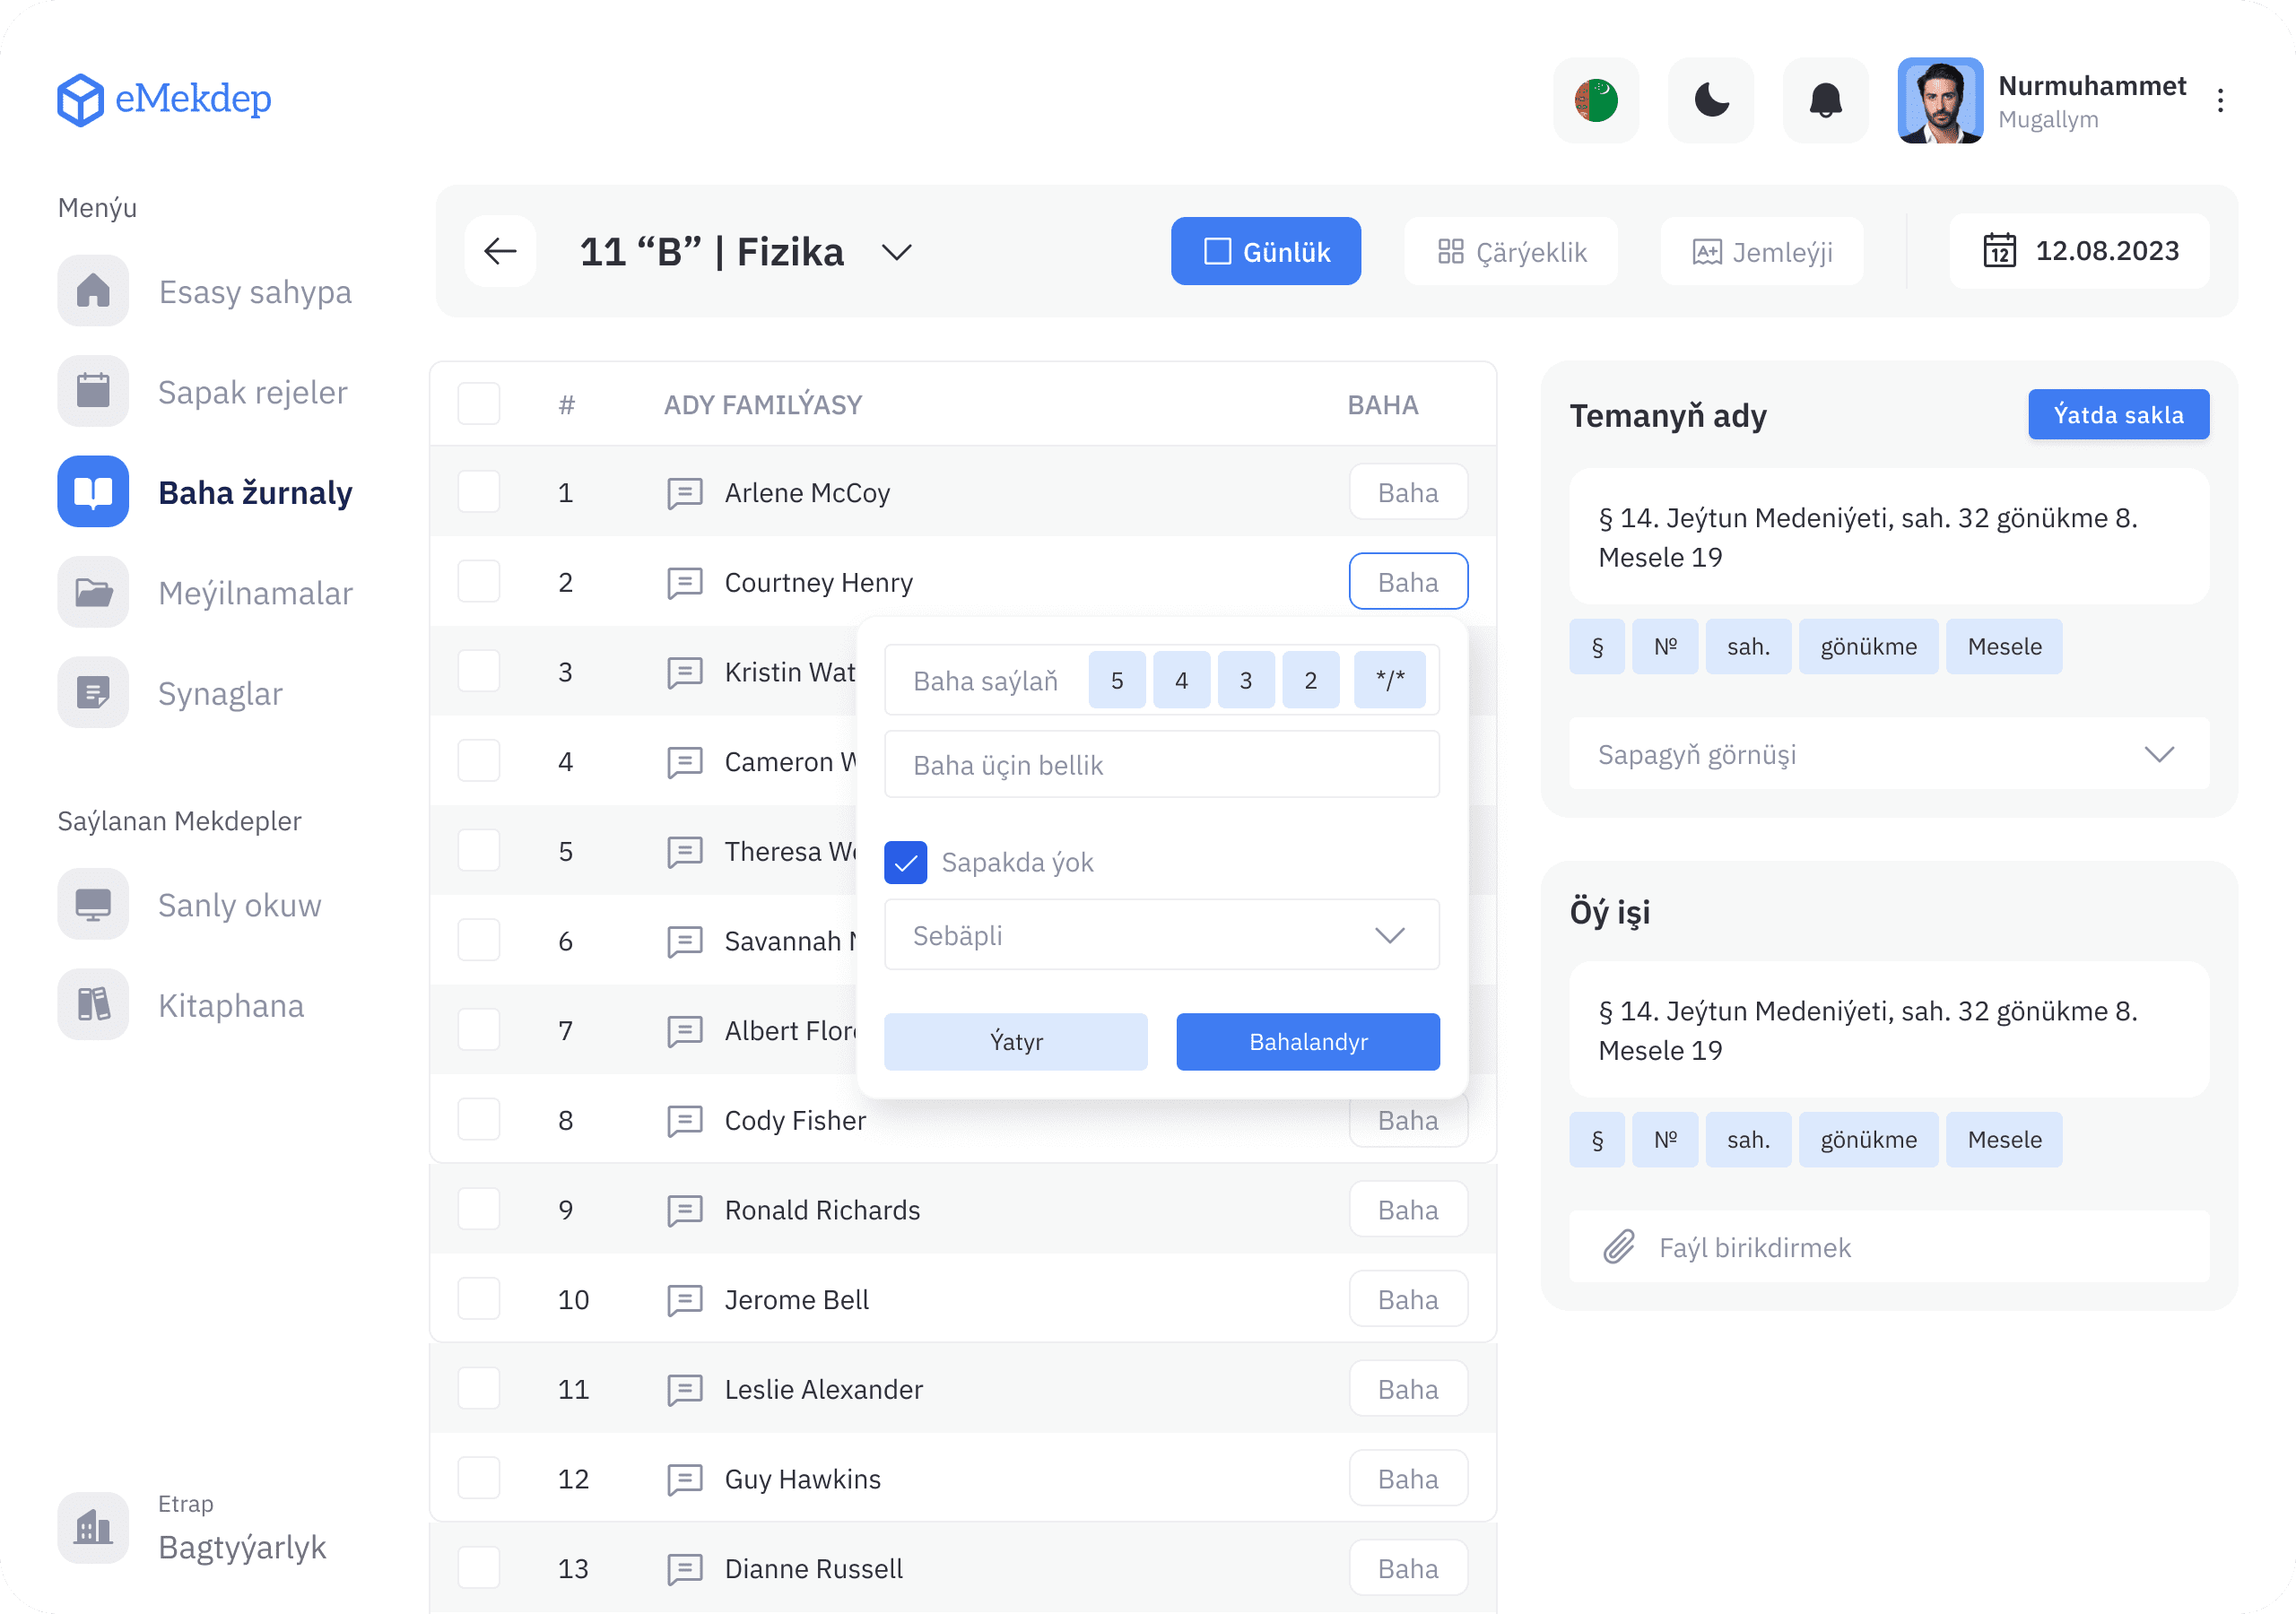
Task: Click the dark mode moon icon
Action: click(1710, 100)
